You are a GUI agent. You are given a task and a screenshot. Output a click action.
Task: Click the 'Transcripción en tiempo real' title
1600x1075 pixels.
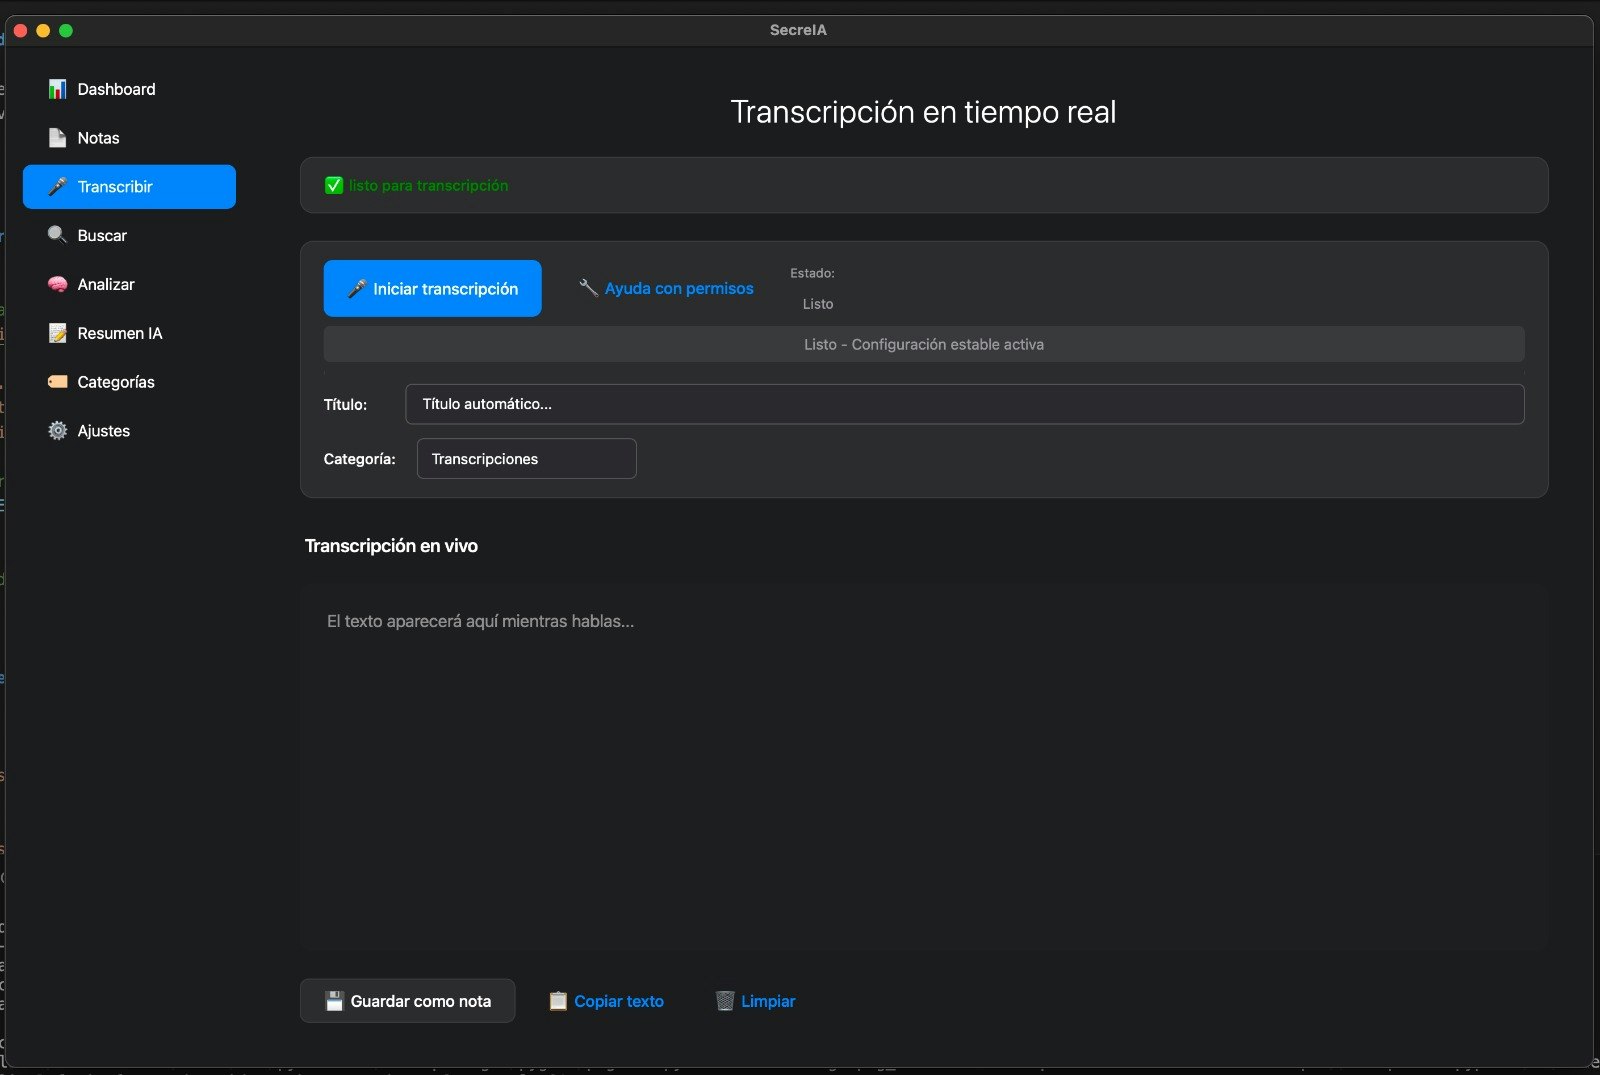[x=923, y=112]
